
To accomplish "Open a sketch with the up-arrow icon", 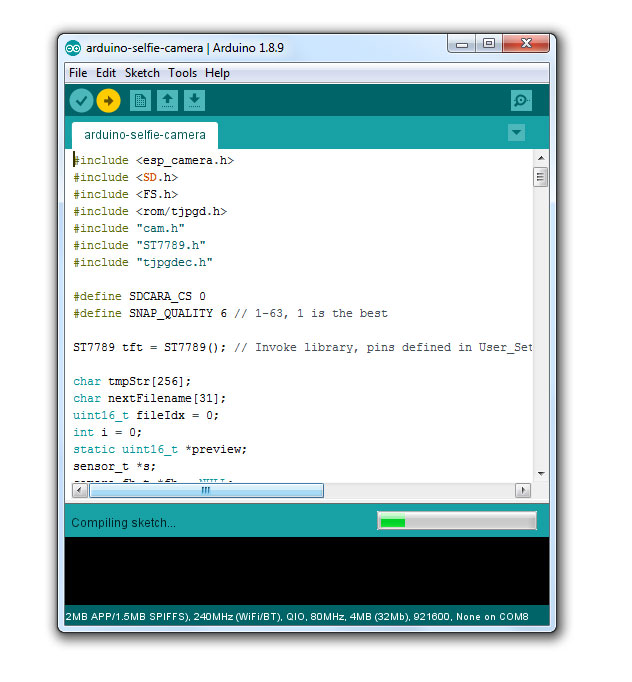I will coord(167,101).
